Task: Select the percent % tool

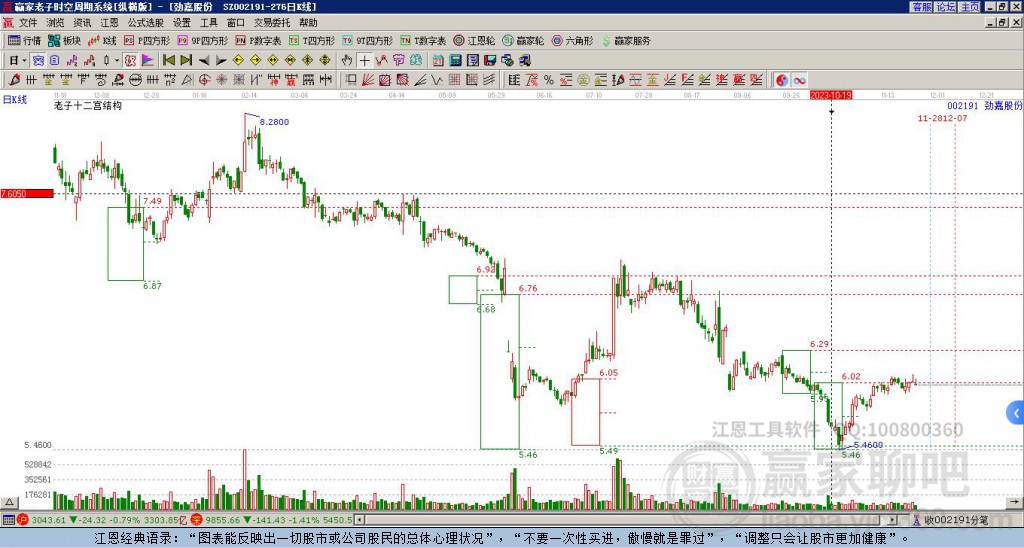Action: (x=549, y=80)
